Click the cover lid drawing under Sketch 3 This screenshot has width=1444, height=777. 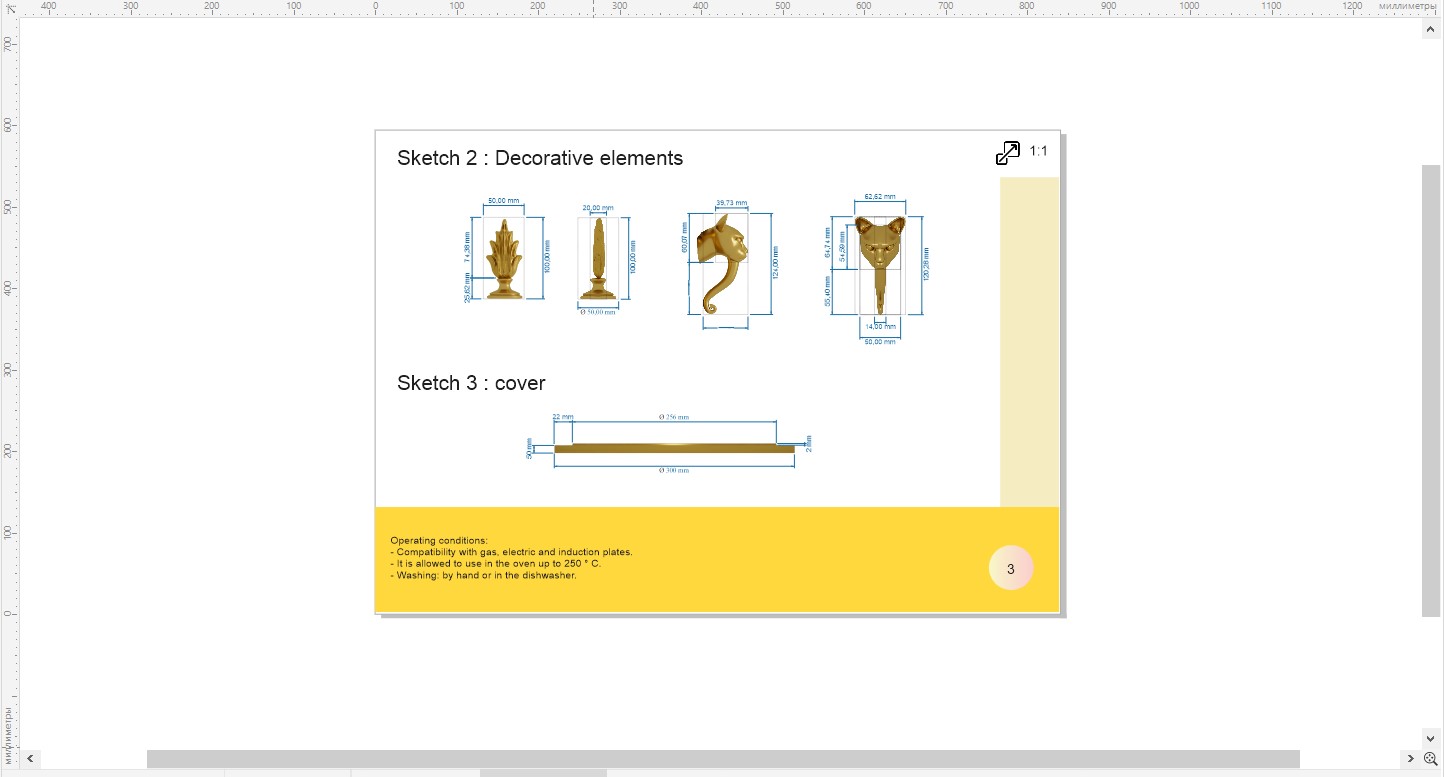672,447
